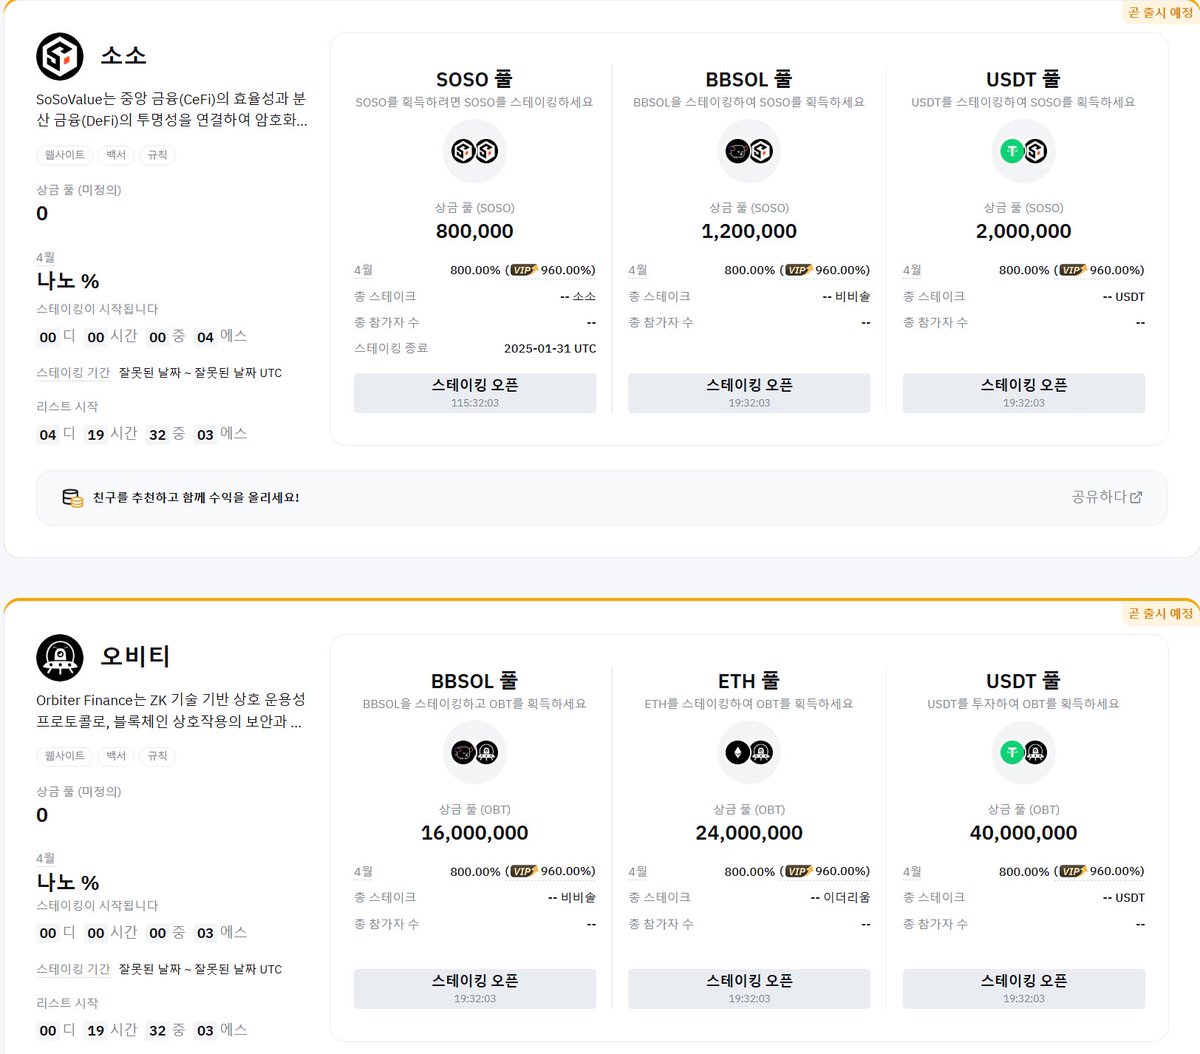The image size is (1200, 1054).
Task: Click the SoSoValue project logo icon
Action: (x=60, y=57)
